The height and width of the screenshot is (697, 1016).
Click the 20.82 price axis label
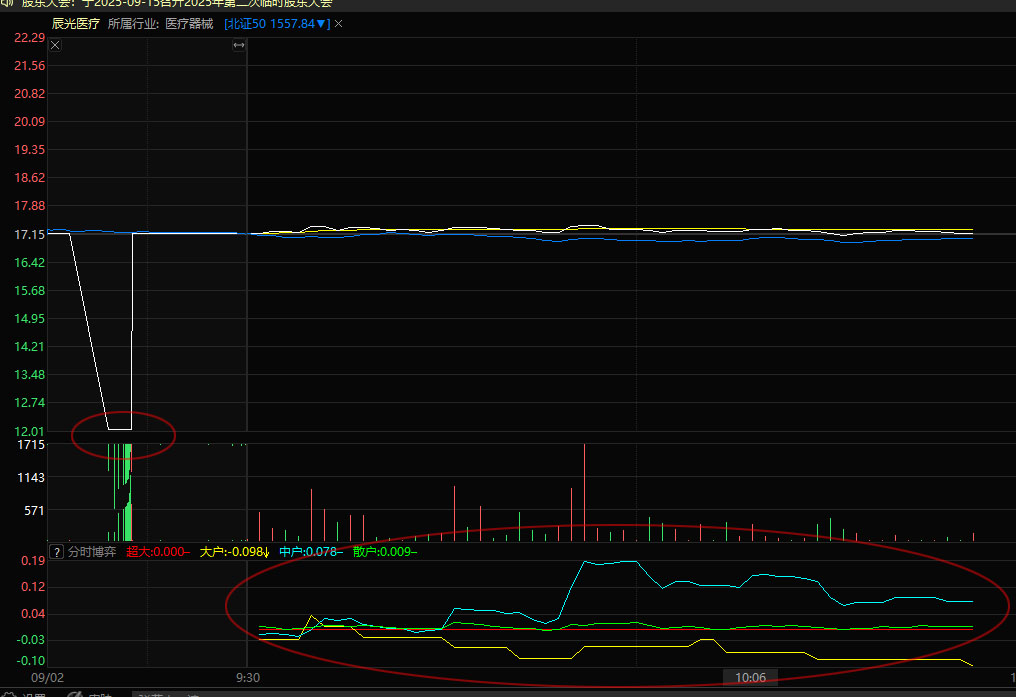30,94
